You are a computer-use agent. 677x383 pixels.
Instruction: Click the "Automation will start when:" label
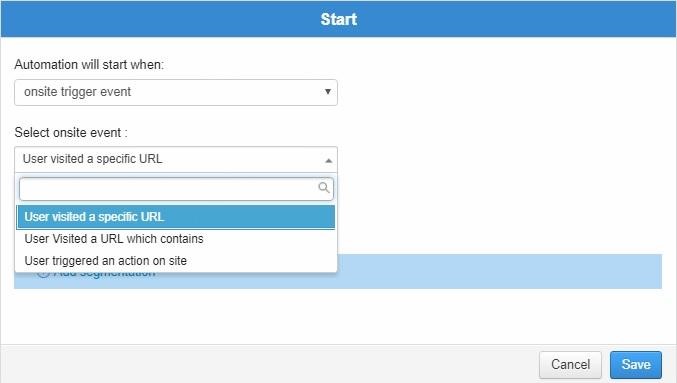tap(89, 64)
